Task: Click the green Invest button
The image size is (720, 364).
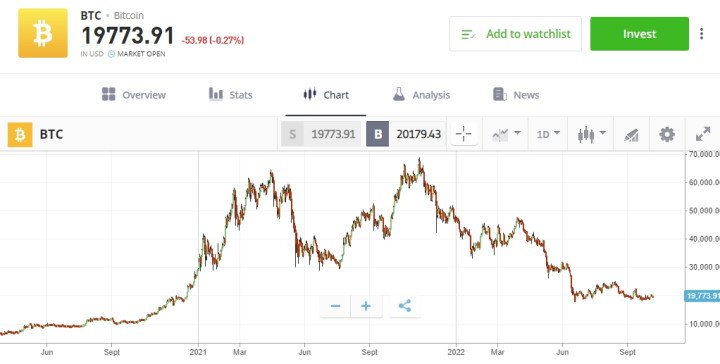Action: [x=639, y=34]
